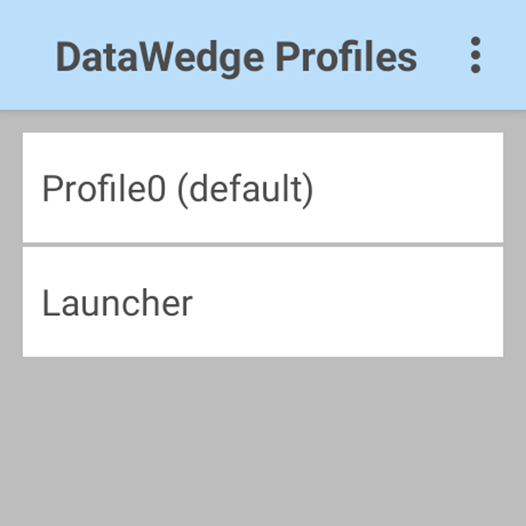Click the word "Profiles" in the header

pyautogui.click(x=346, y=56)
